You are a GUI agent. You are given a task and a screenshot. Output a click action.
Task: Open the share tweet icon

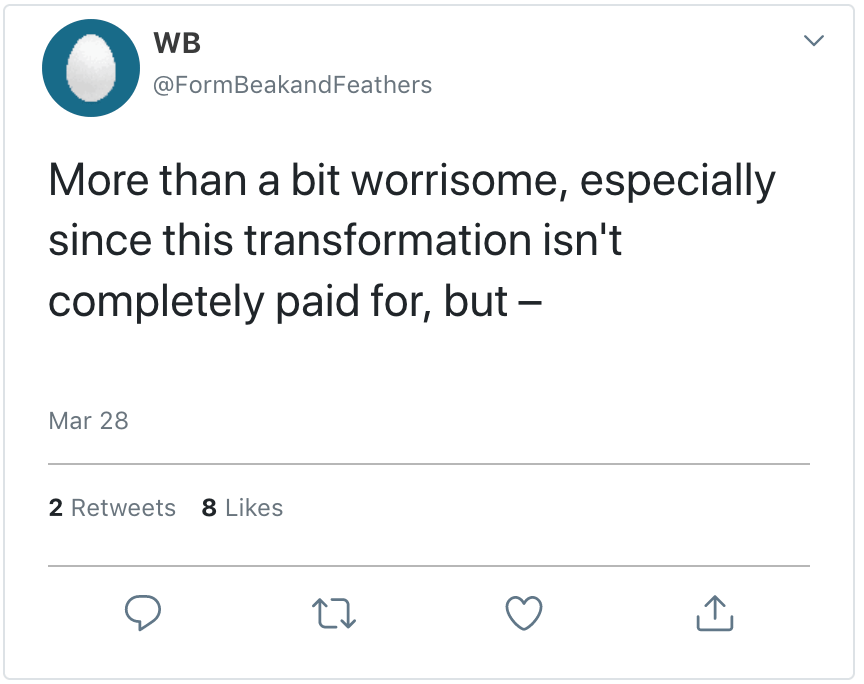coord(714,612)
